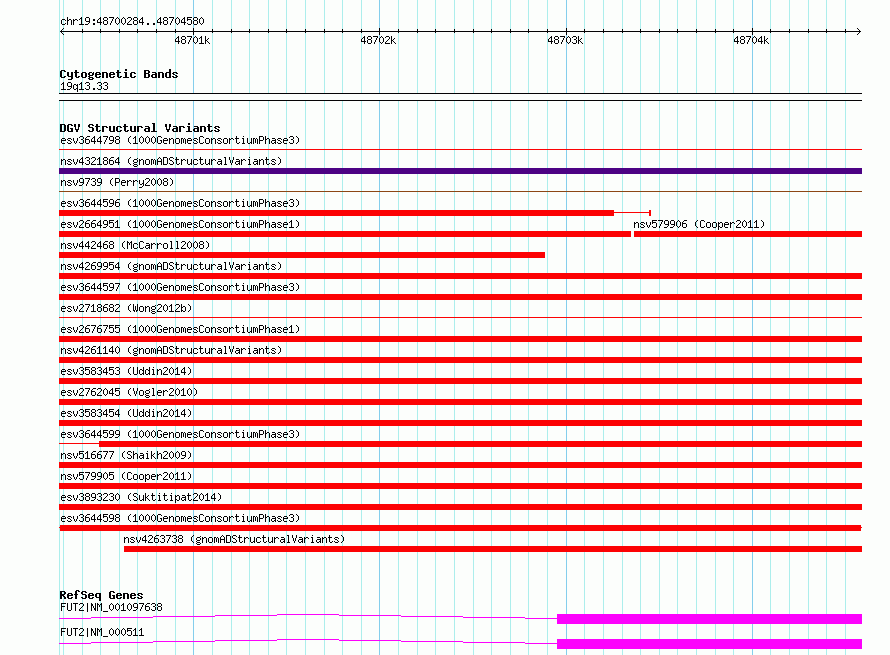Click the red nsv442468 variant bar
Image resolution: width=890 pixels, height=655 pixels.
302,255
